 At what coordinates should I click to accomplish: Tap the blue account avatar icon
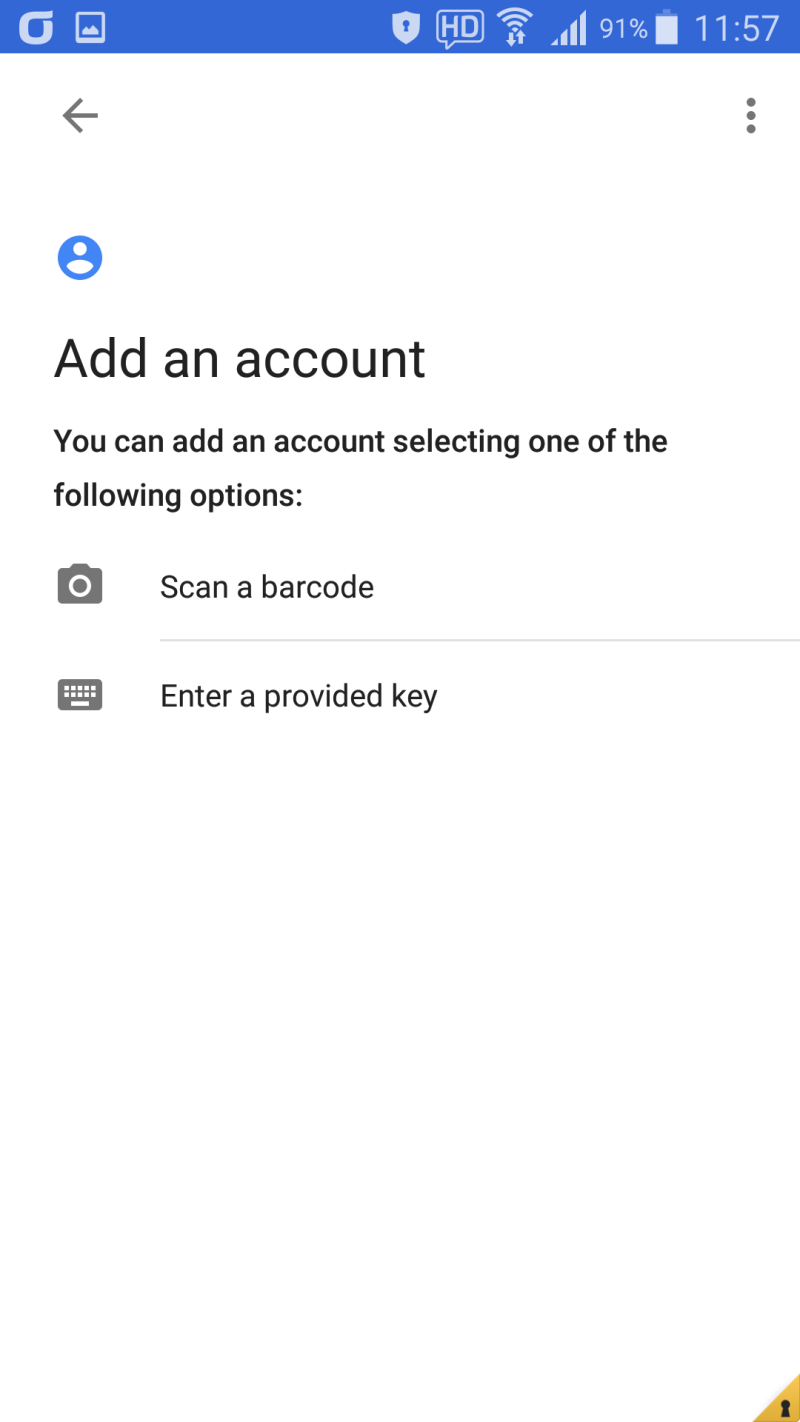point(80,258)
